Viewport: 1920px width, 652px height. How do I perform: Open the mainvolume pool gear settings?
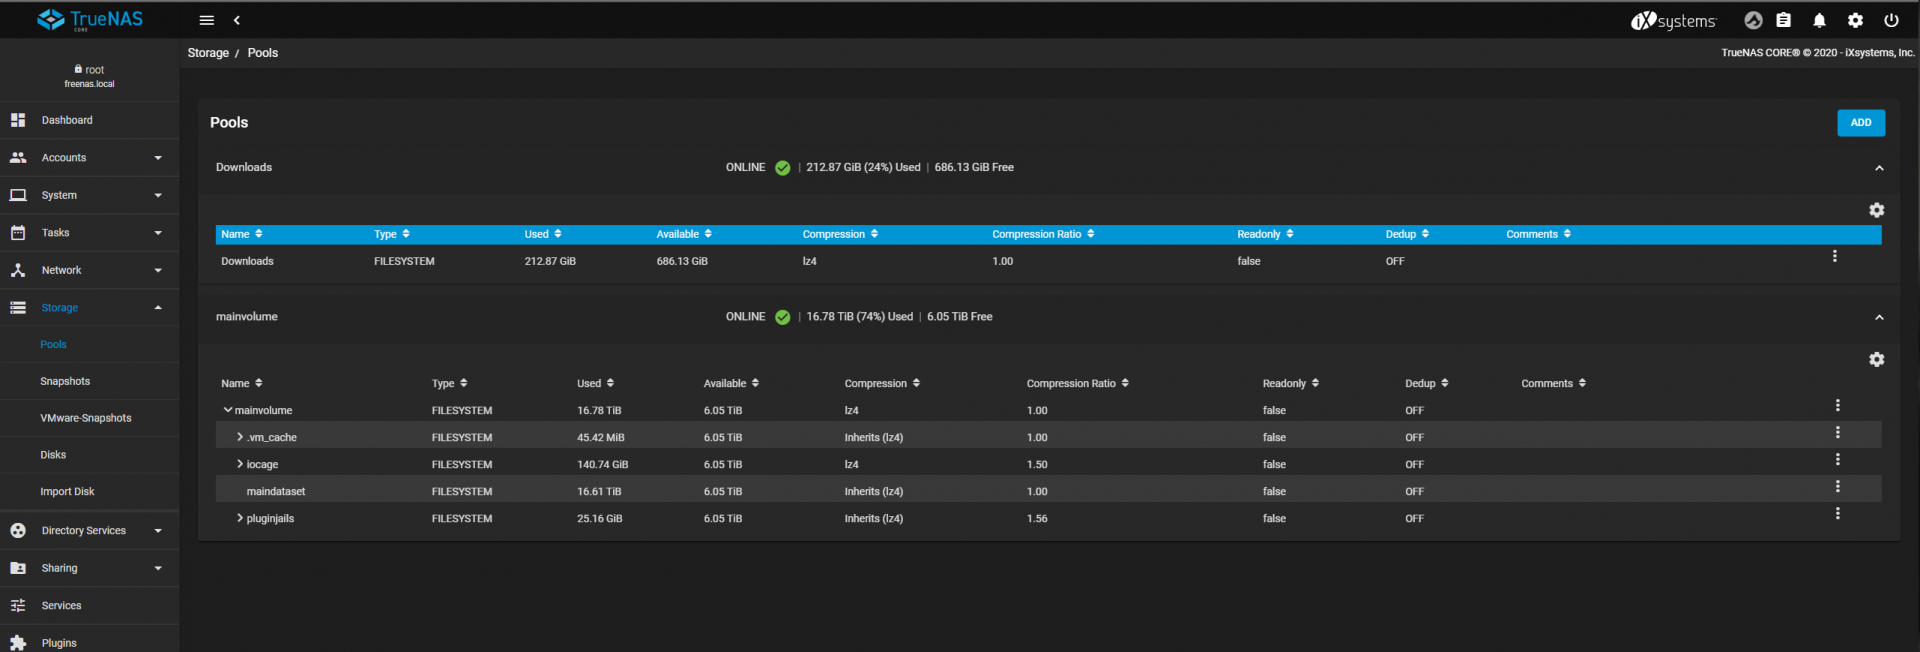1876,359
